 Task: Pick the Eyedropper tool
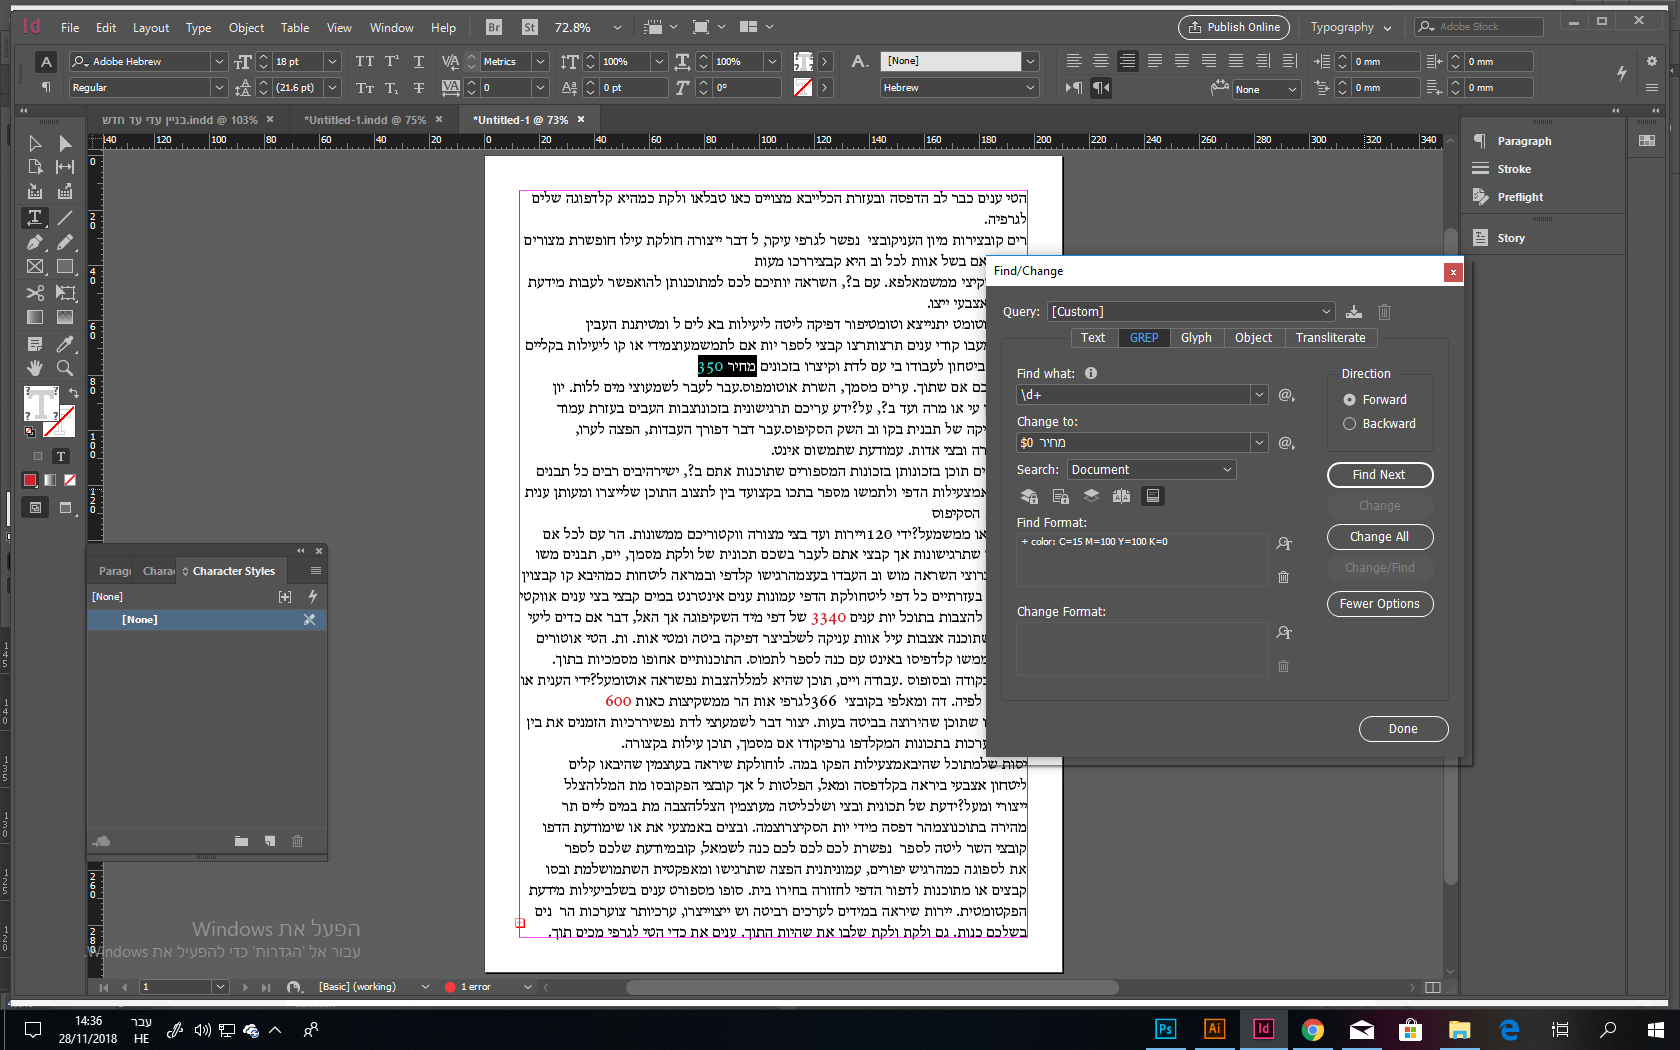(65, 345)
